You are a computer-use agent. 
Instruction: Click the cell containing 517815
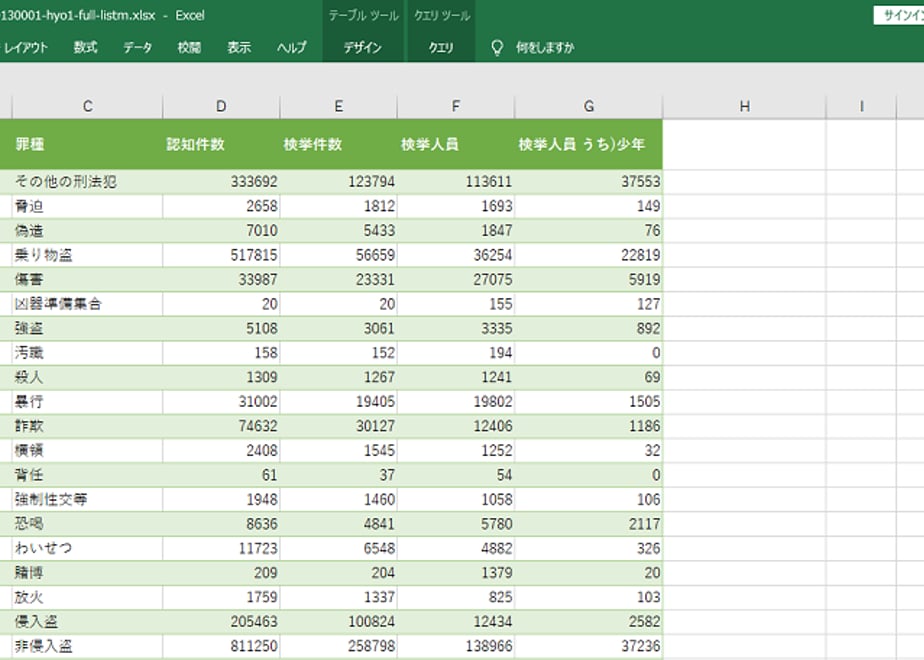pyautogui.click(x=221, y=255)
